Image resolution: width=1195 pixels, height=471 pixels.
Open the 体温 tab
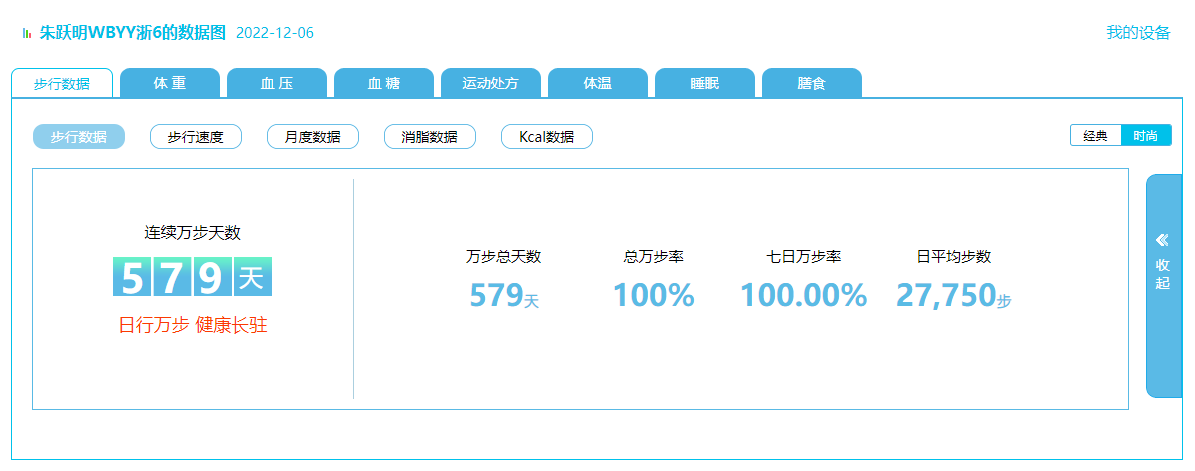click(x=598, y=83)
